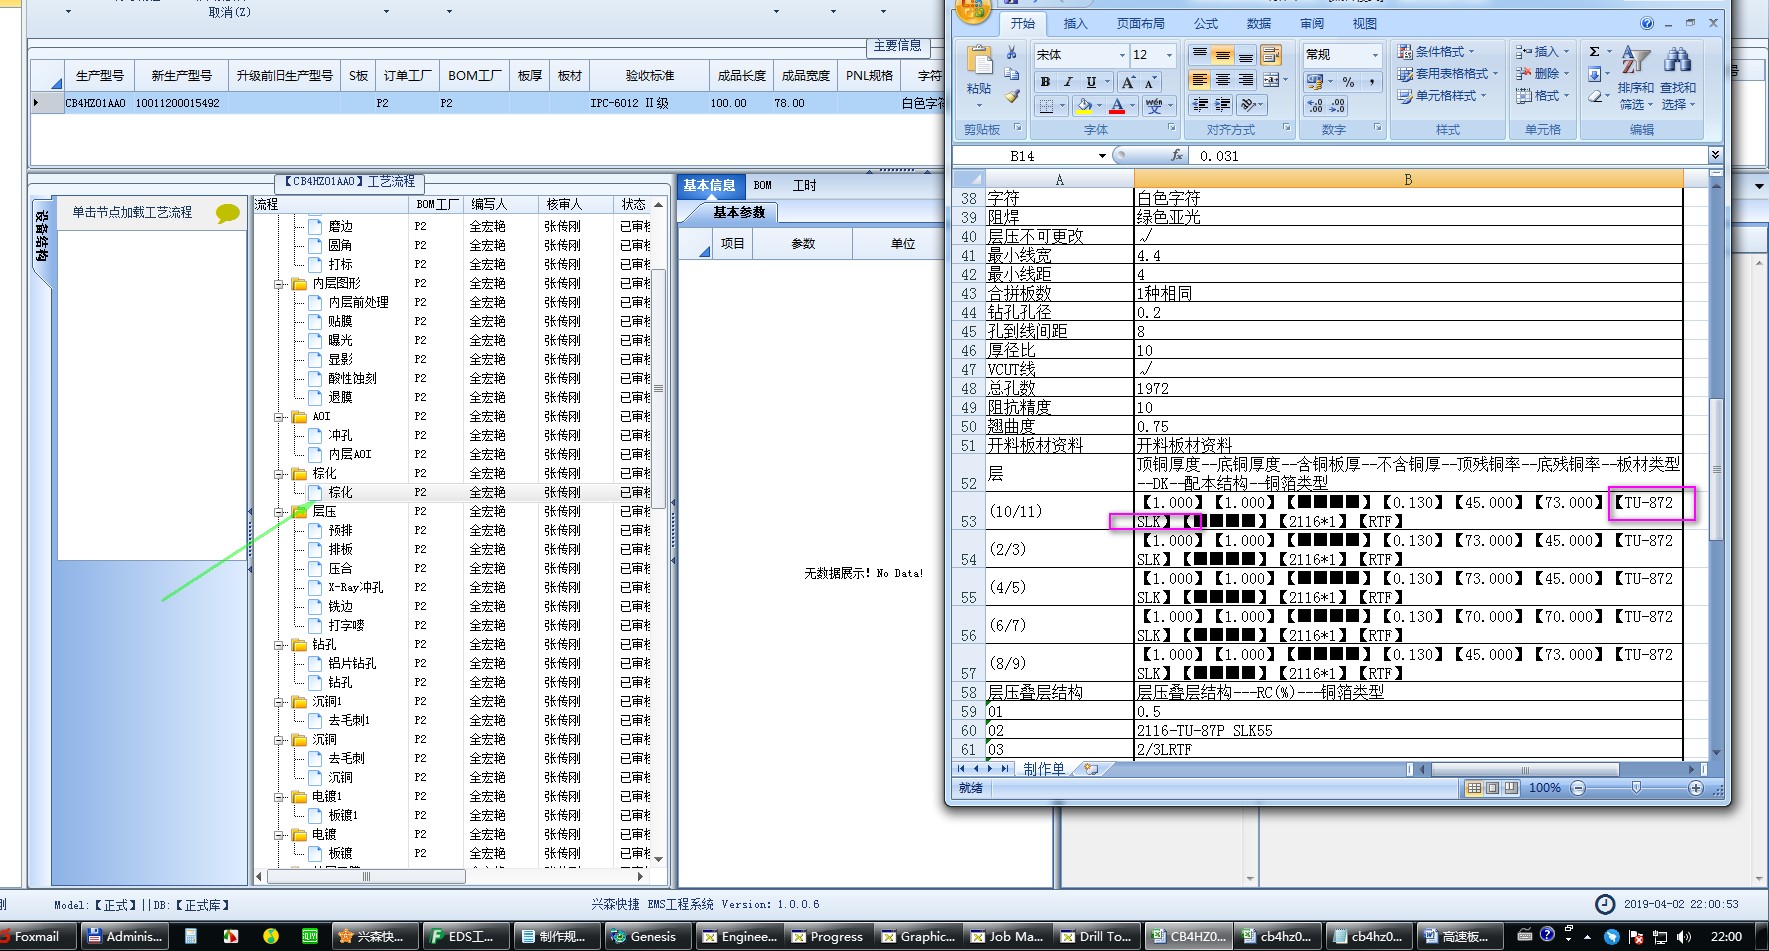Switch to the 数据 ribbon tab
The image size is (1769, 951).
(1259, 24)
